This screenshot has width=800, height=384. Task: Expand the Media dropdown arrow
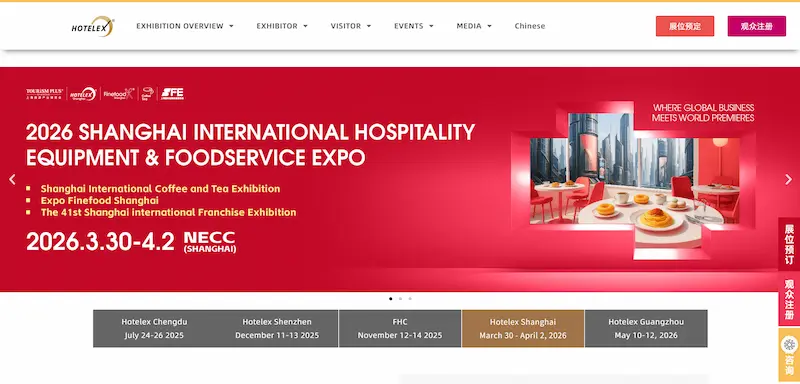click(x=489, y=26)
